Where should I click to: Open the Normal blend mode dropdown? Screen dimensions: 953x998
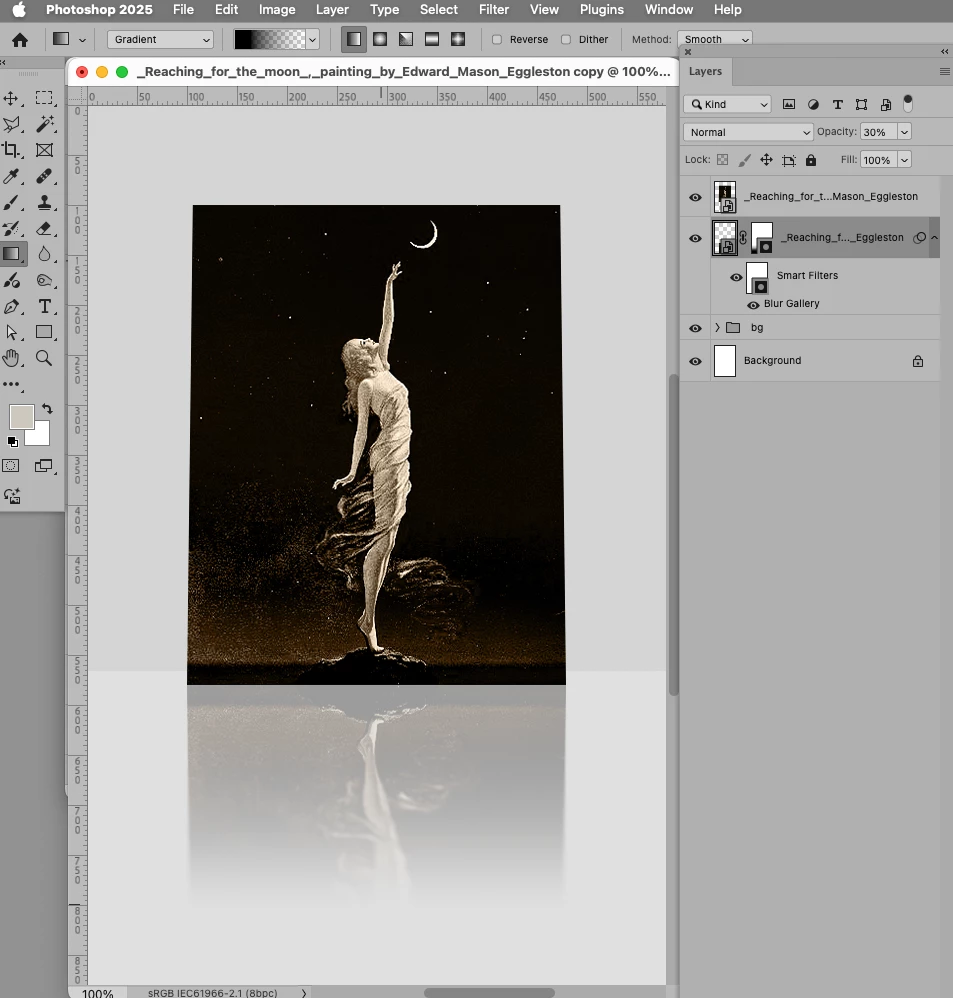click(749, 132)
